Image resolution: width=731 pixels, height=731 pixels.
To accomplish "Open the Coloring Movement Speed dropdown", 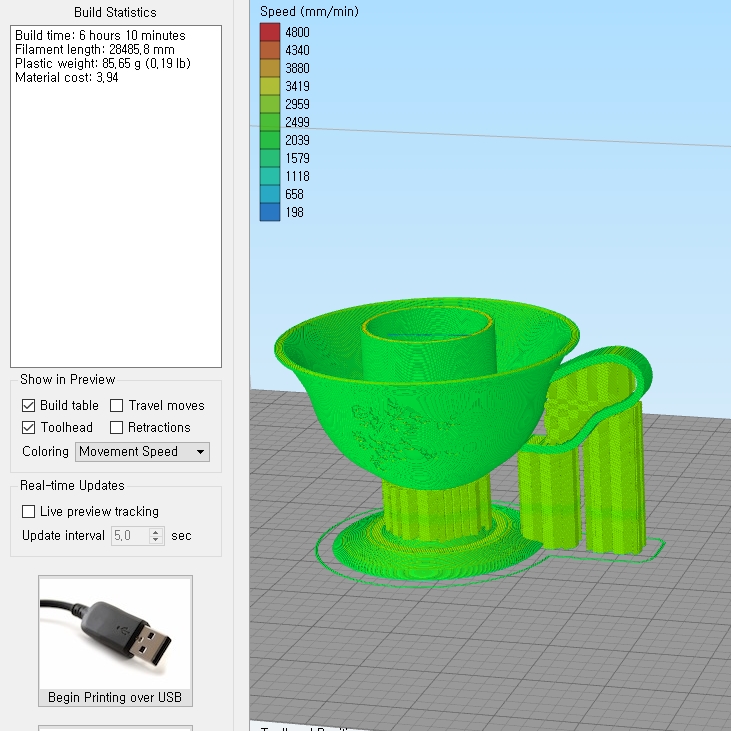I will [142, 452].
